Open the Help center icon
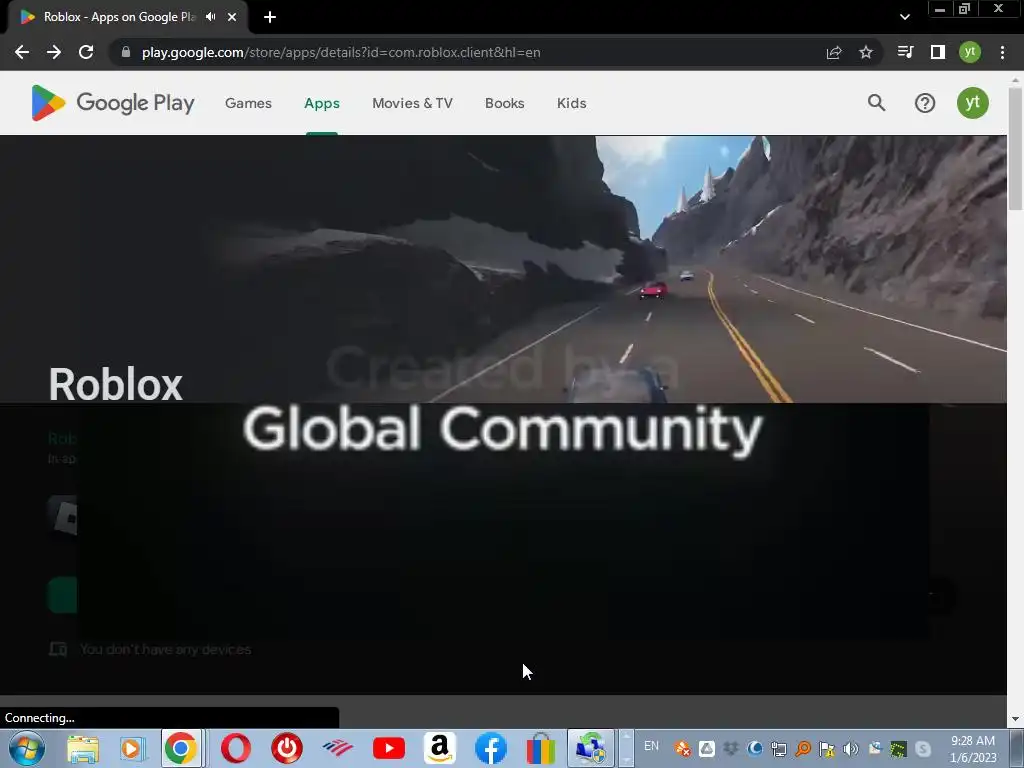 (925, 103)
